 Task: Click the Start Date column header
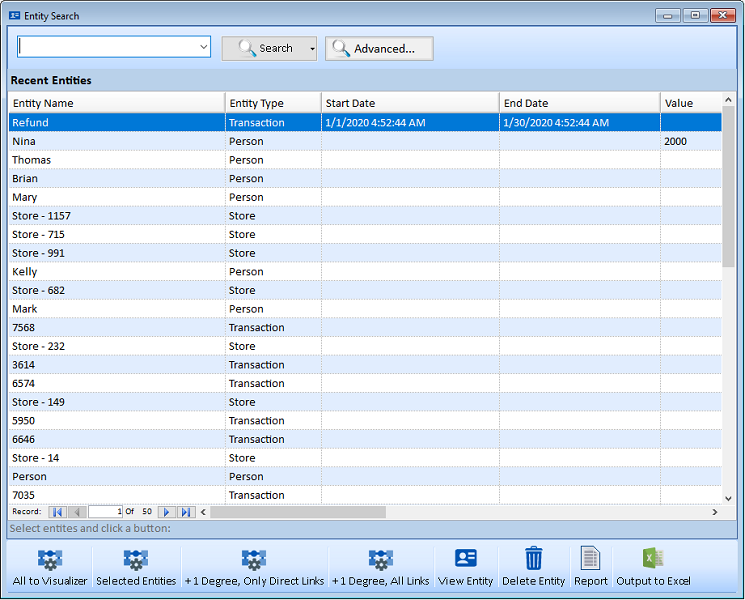tap(409, 103)
